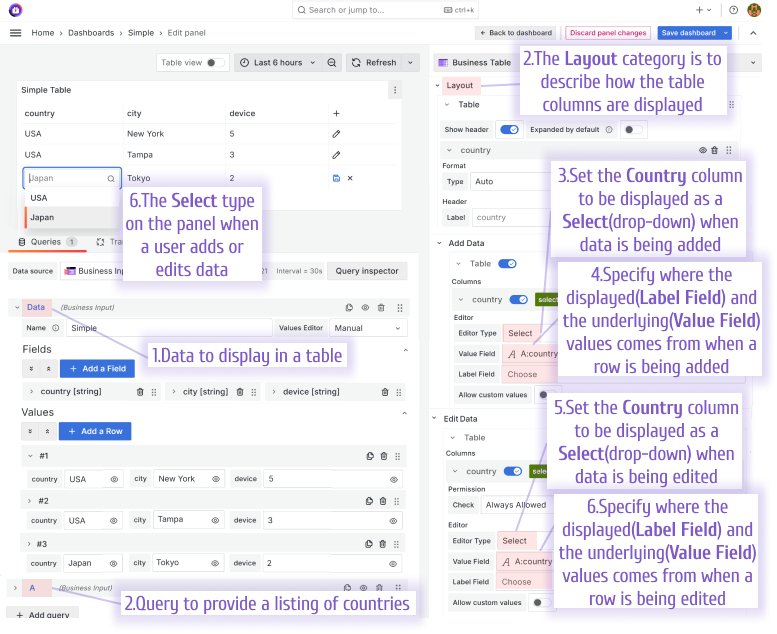Screen dimensions: 777x634
Task: Open the Last 6 hours time picker
Action: click(x=278, y=62)
